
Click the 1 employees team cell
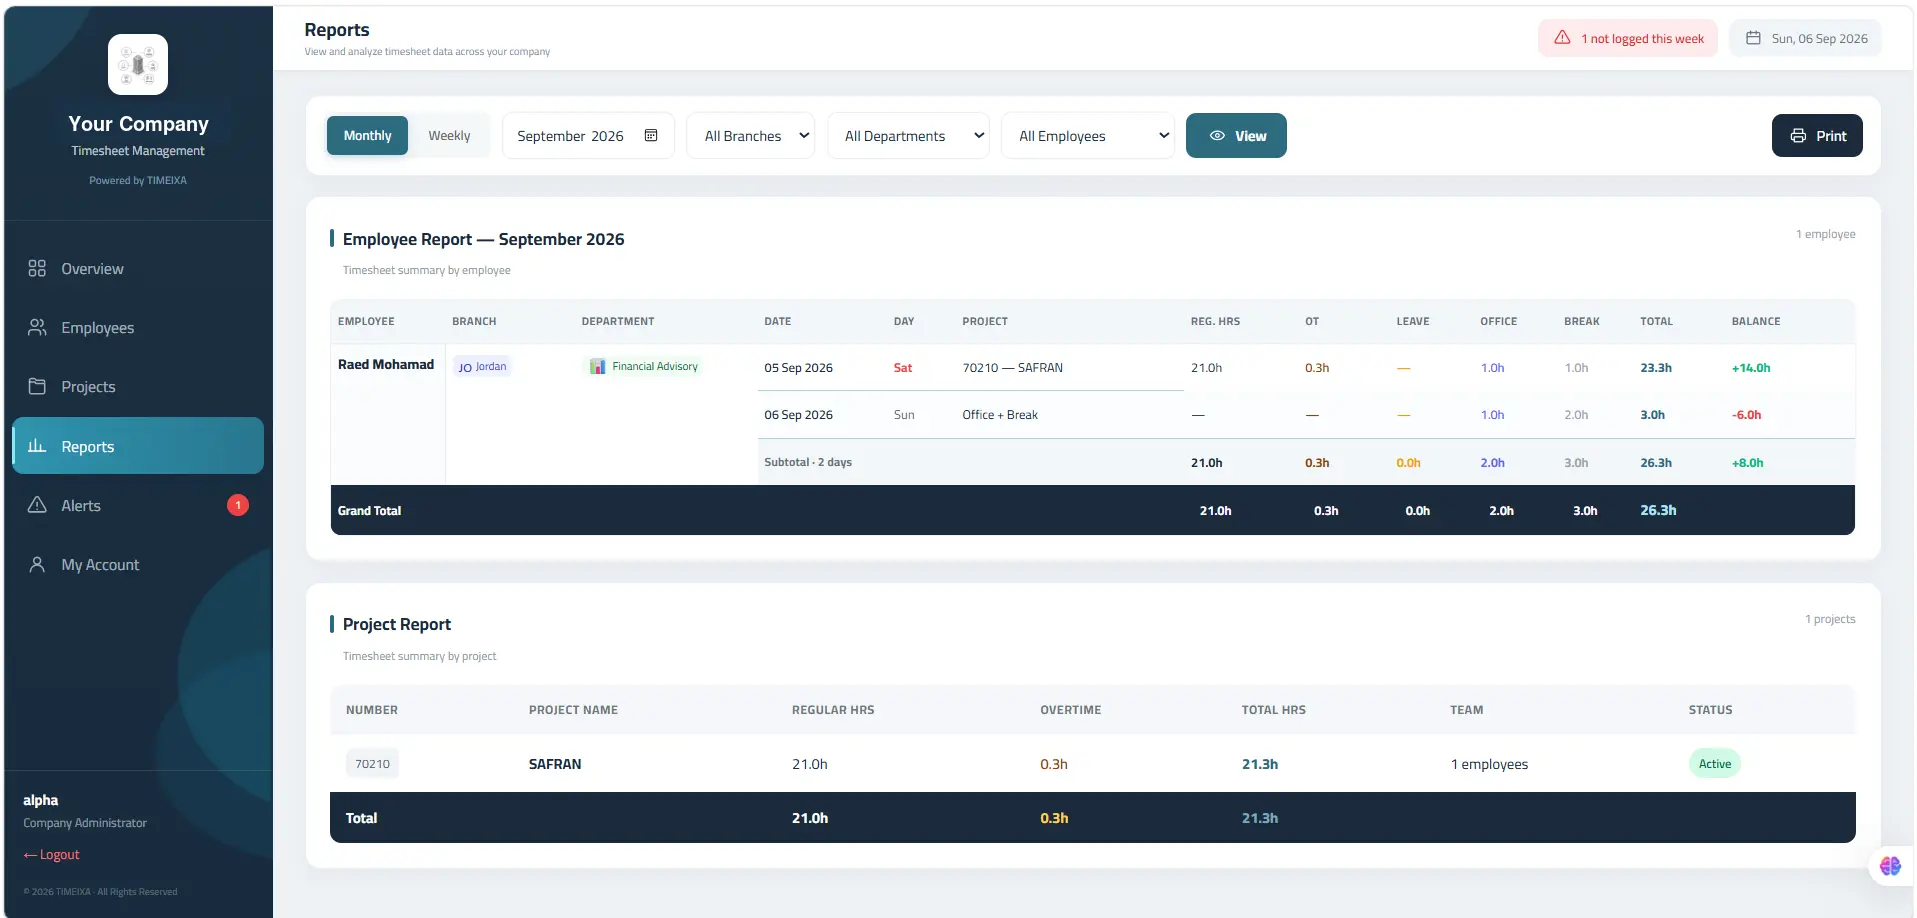1489,764
